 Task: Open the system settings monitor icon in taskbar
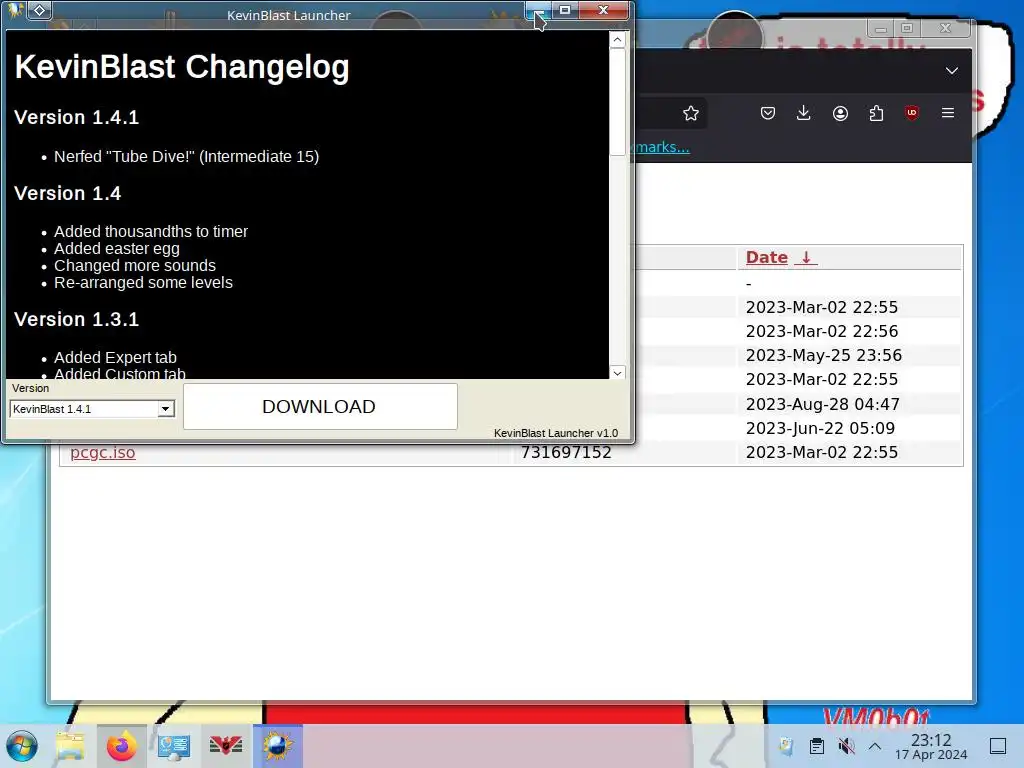coord(174,746)
